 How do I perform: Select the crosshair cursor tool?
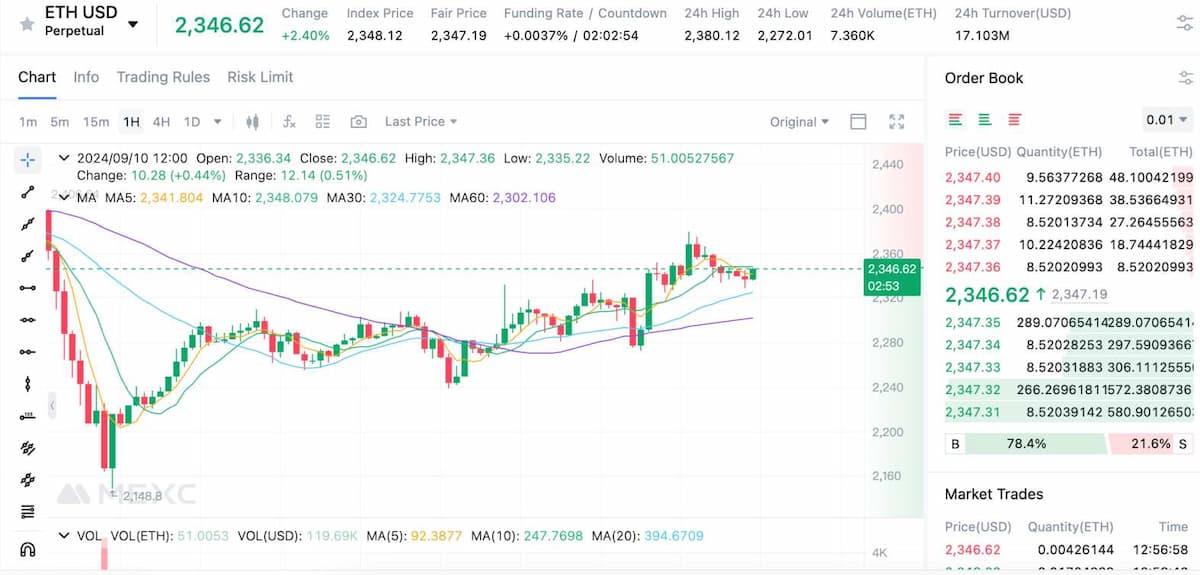coord(28,159)
